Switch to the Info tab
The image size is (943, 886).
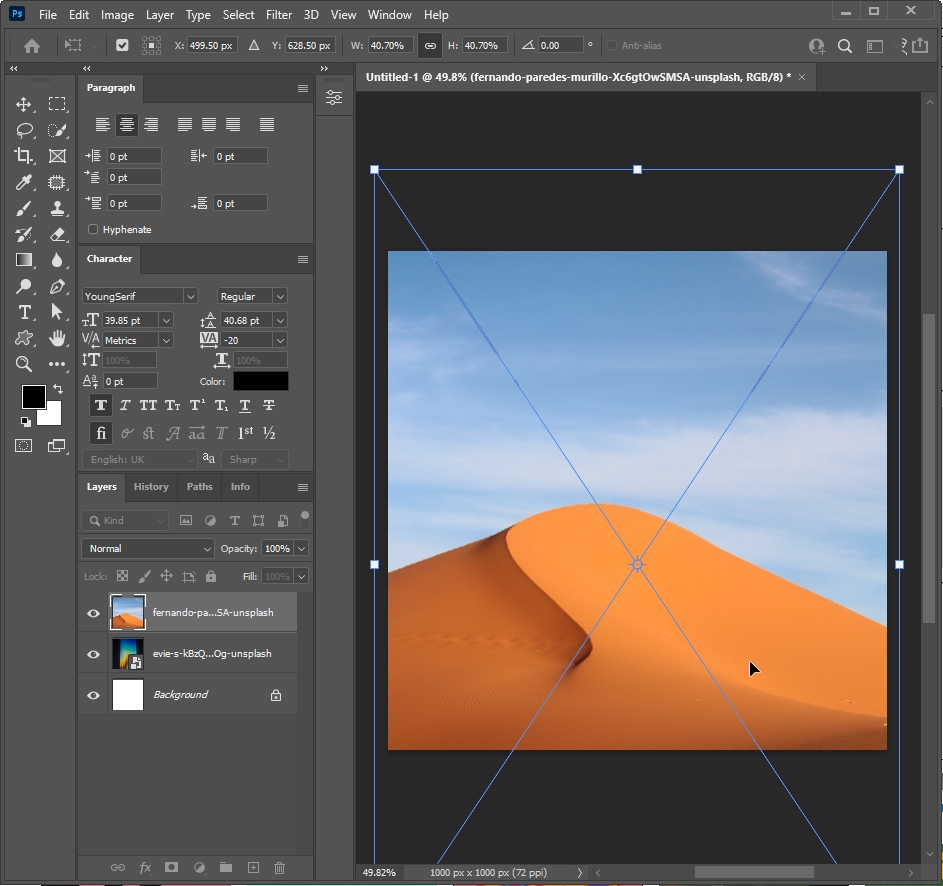(240, 487)
